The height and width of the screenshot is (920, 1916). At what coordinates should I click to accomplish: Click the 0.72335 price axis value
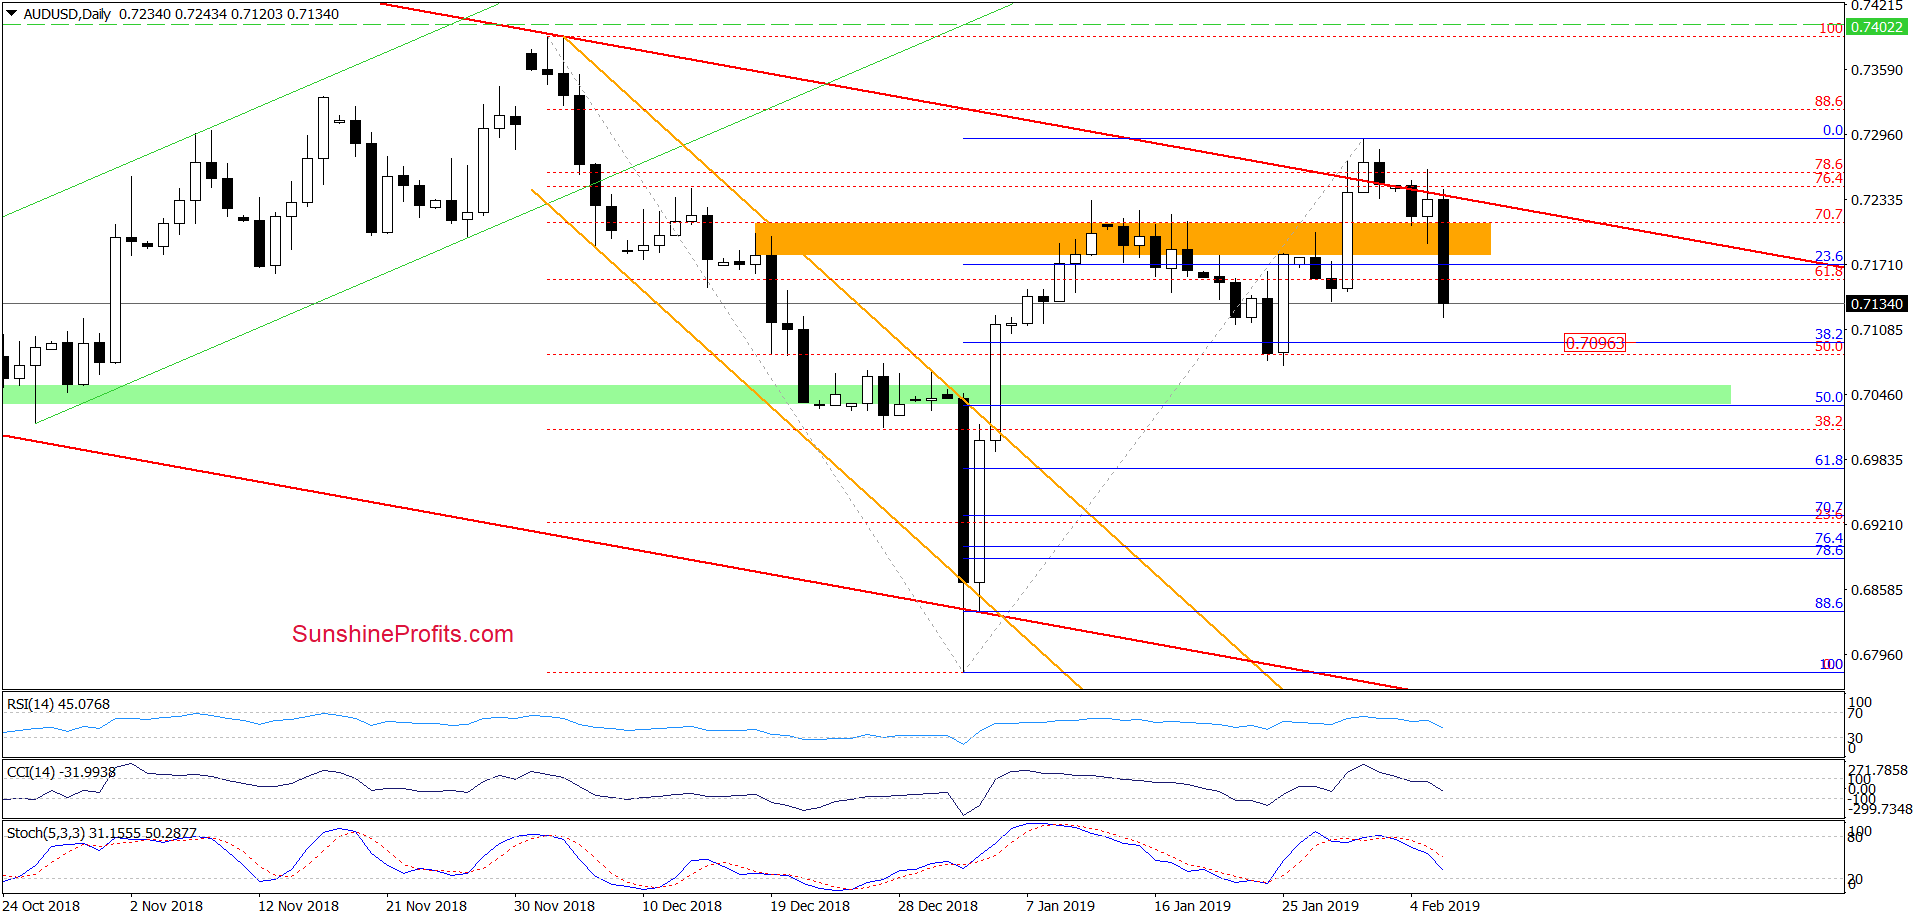click(x=1877, y=200)
